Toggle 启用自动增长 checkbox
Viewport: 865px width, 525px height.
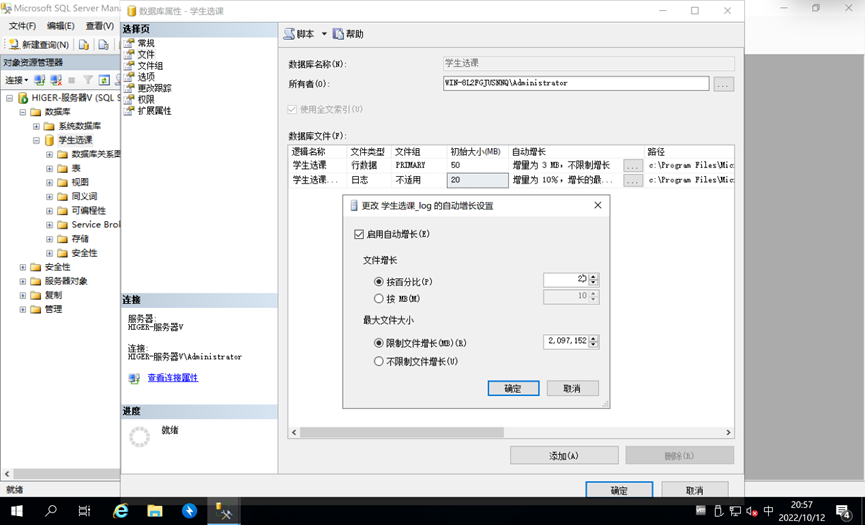tap(359, 234)
